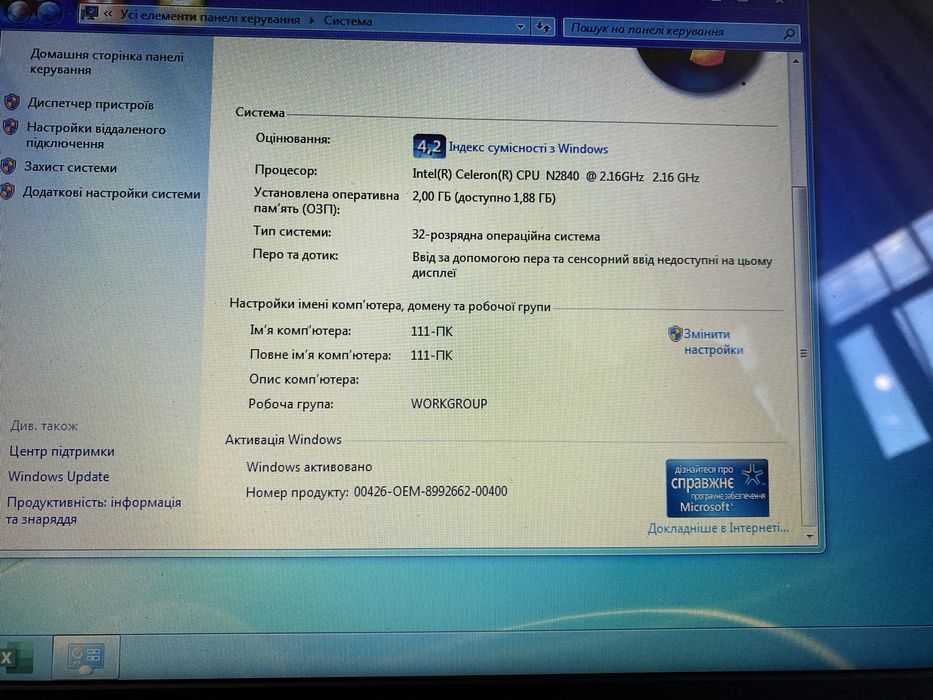933x700 pixels.
Task: Click 111-ПК next to Повне ім'я комп'ютера
Action: tap(431, 355)
